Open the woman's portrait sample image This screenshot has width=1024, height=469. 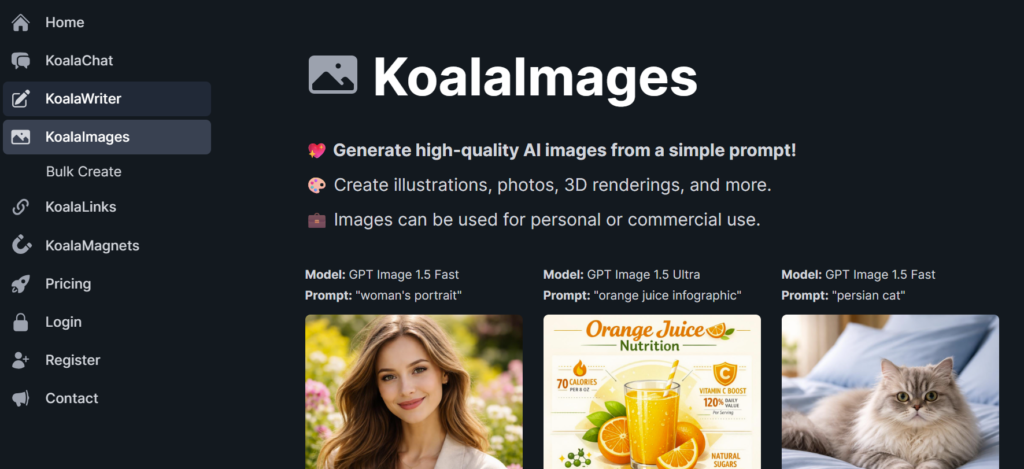tap(414, 392)
